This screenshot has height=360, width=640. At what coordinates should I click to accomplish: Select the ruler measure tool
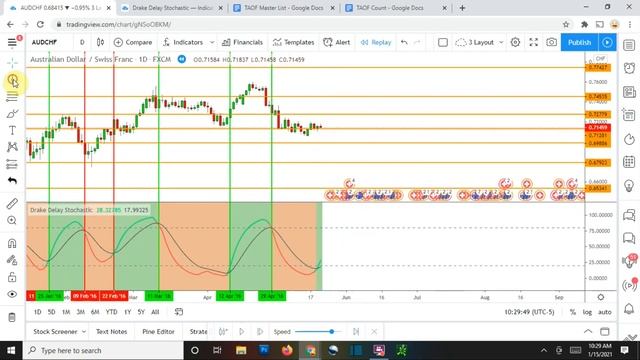coord(12,203)
